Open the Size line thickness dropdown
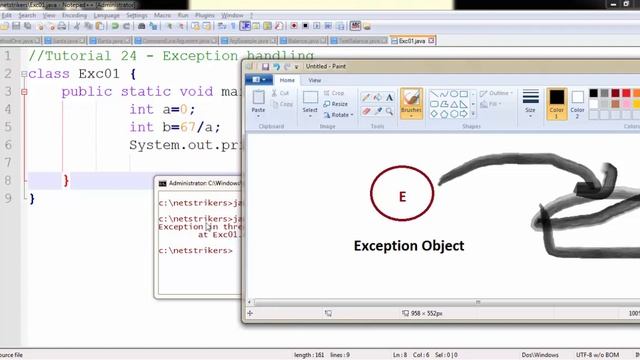Viewport: 640px width, 360px height. tap(530, 104)
